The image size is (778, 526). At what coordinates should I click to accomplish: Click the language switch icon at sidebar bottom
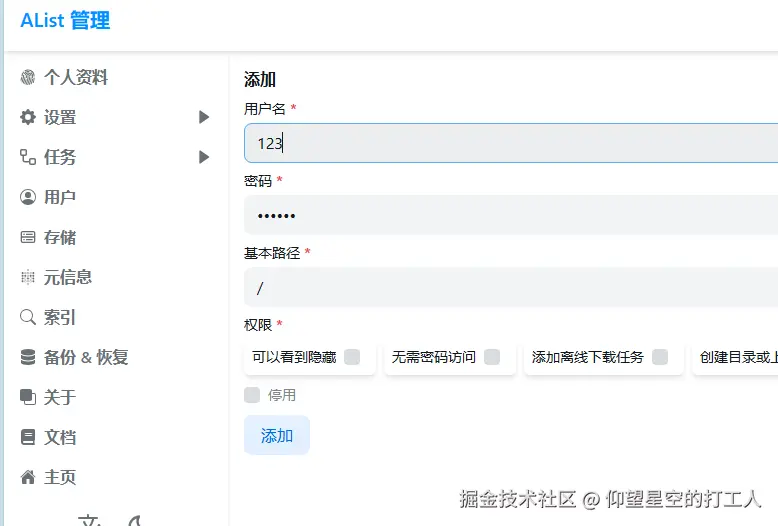tap(90, 520)
